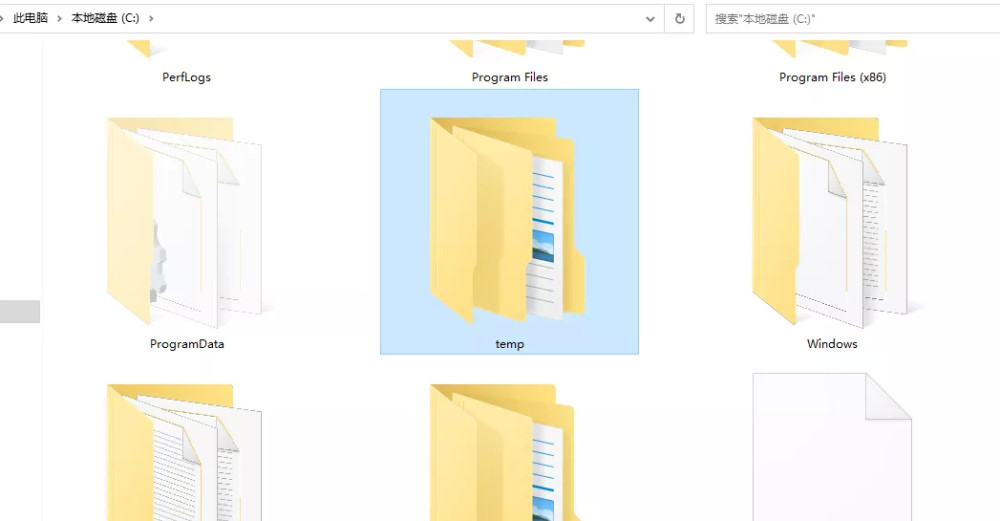Click the Program Files (x86) label
This screenshot has height=521, width=1000.
pyautogui.click(x=832, y=77)
